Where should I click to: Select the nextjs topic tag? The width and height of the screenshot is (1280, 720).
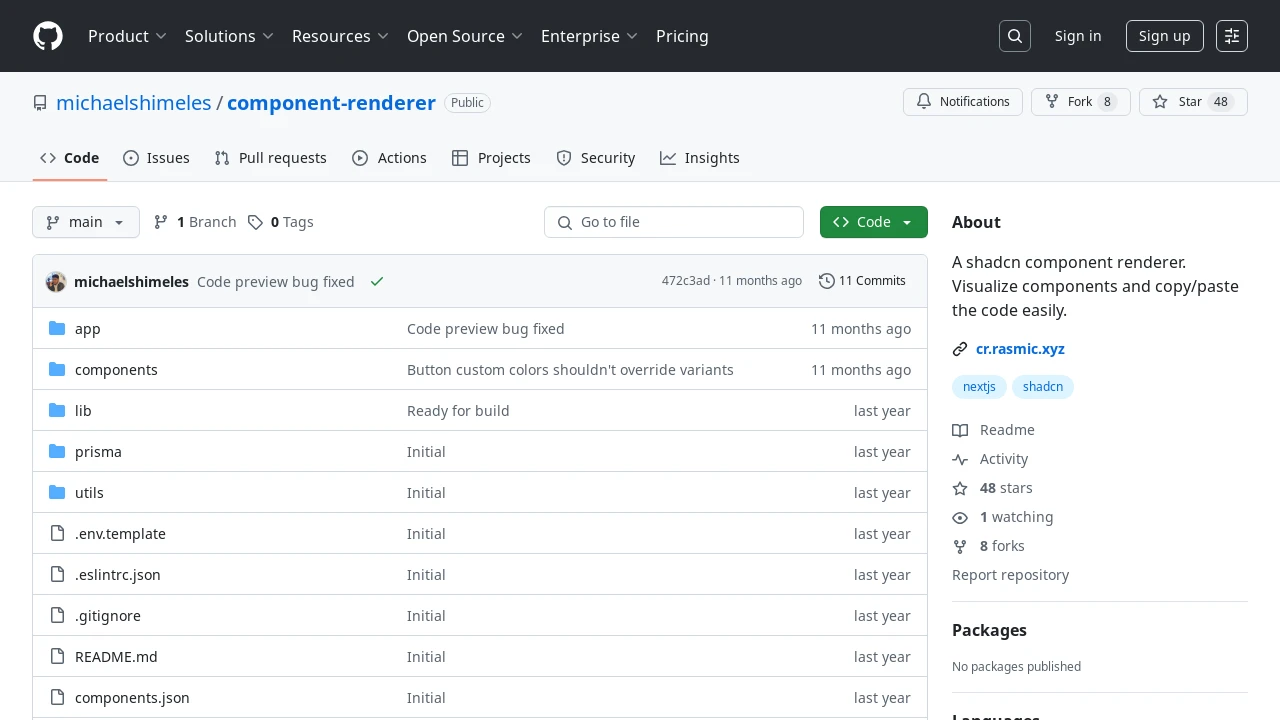(979, 386)
